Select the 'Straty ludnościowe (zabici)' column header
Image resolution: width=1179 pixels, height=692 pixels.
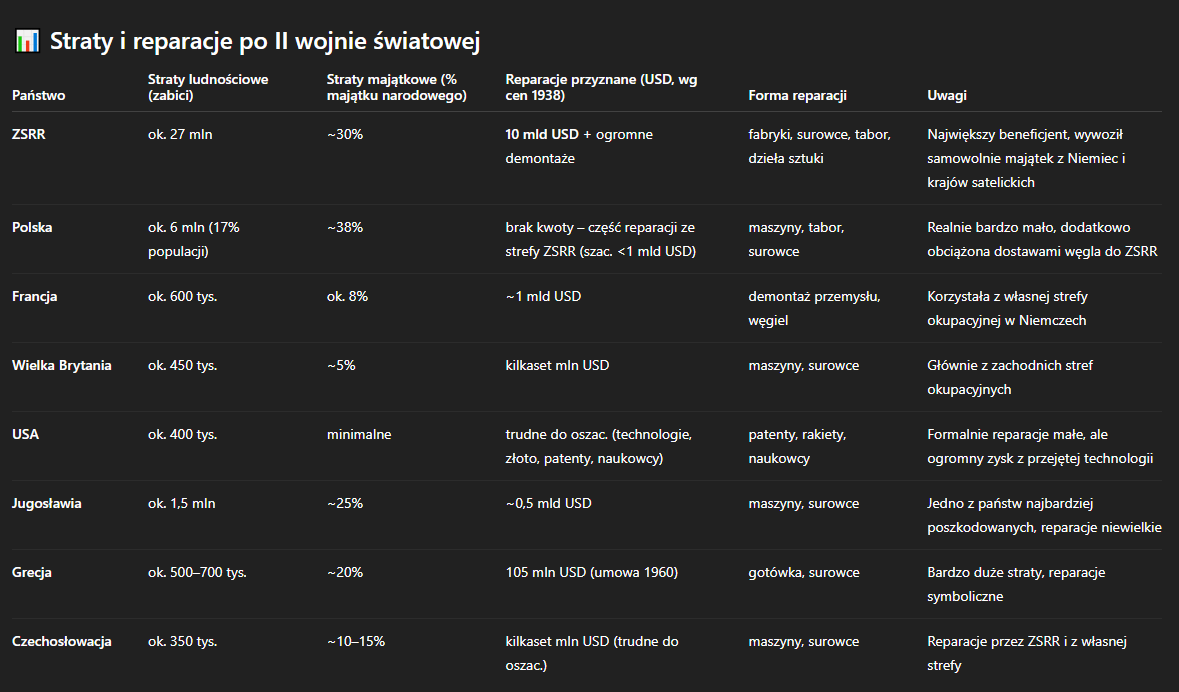(208, 87)
